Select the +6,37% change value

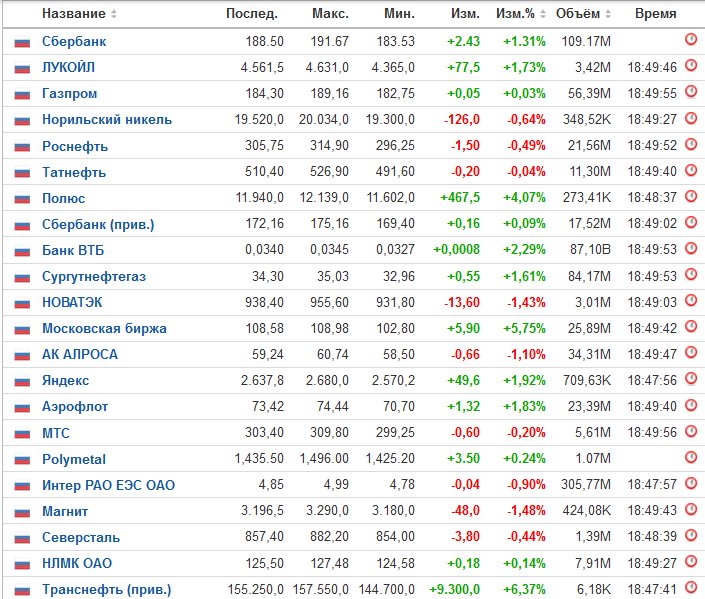pyautogui.click(x=524, y=589)
